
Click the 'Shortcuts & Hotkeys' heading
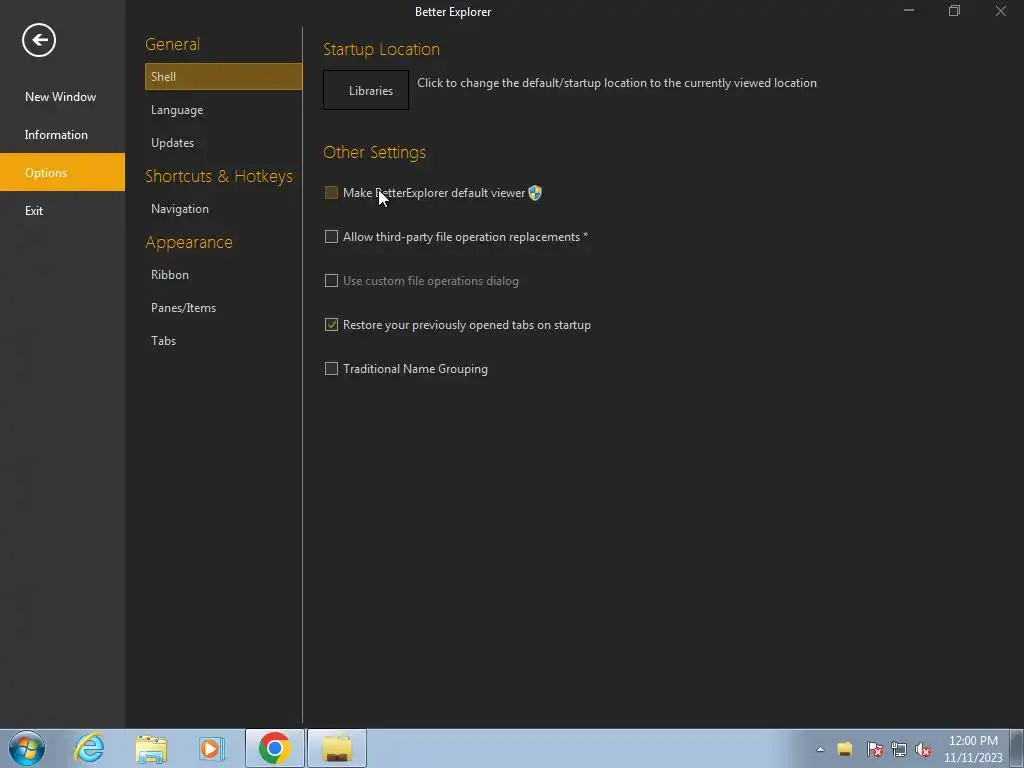coord(219,176)
